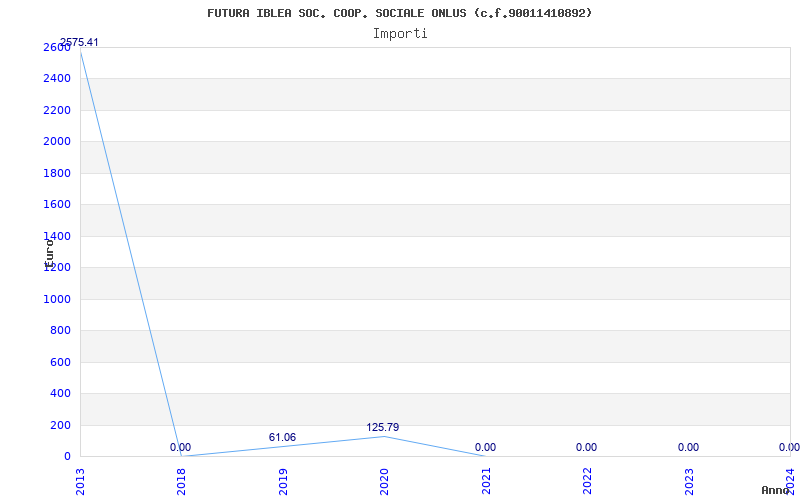Click the 2019 x-axis label
The width and height of the screenshot is (800, 500).
coord(283,482)
